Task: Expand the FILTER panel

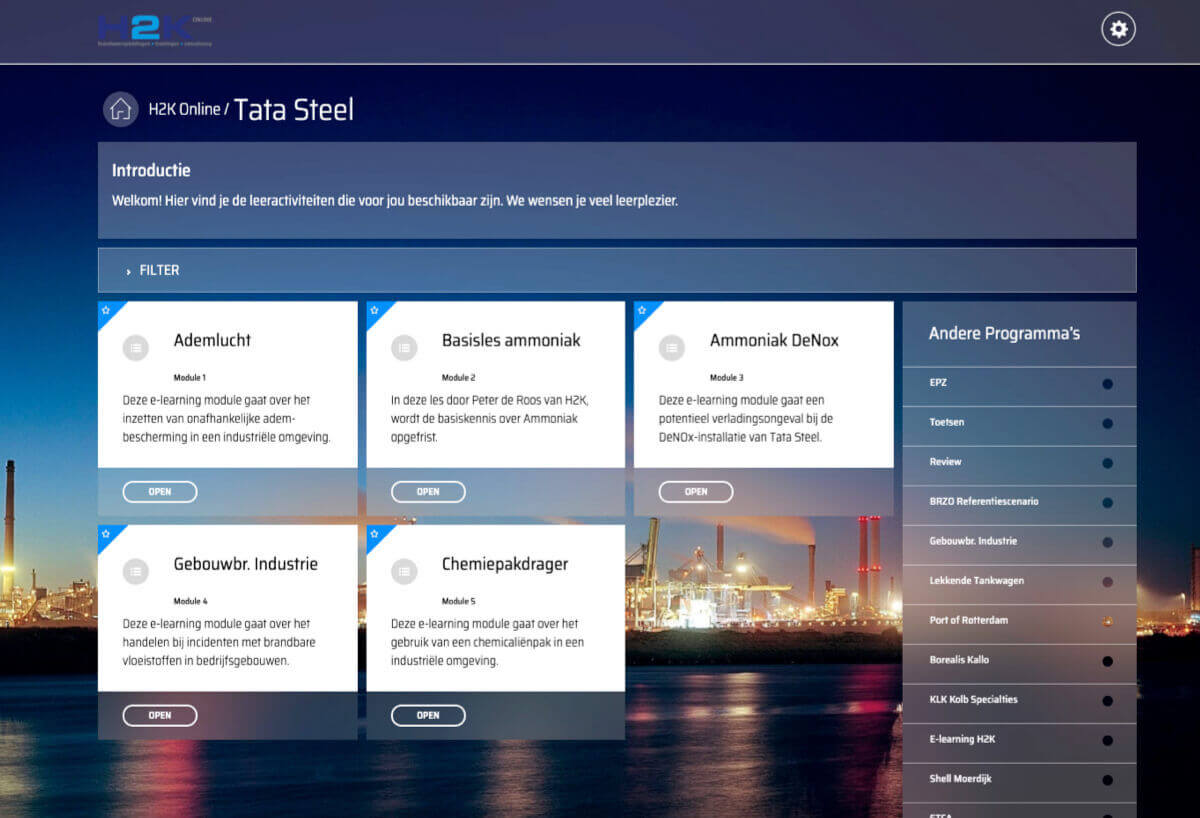Action: coord(617,270)
